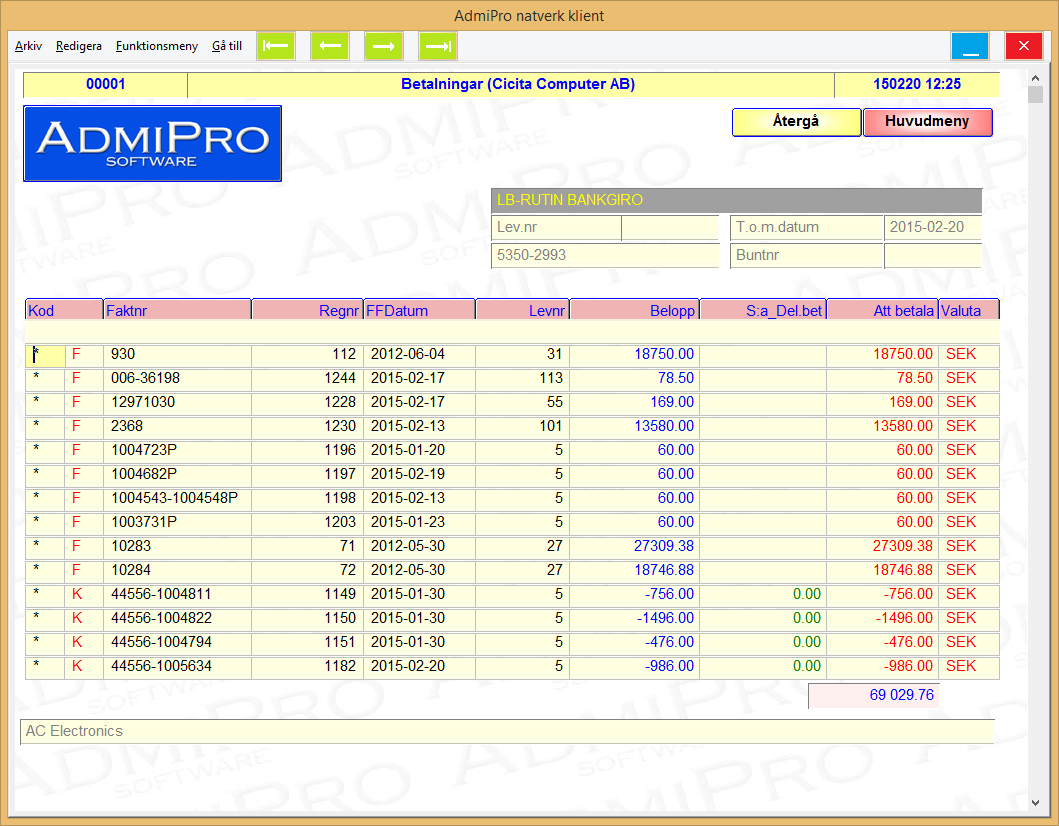1059x826 pixels.
Task: Click the previous record left arrow
Action: [330, 46]
